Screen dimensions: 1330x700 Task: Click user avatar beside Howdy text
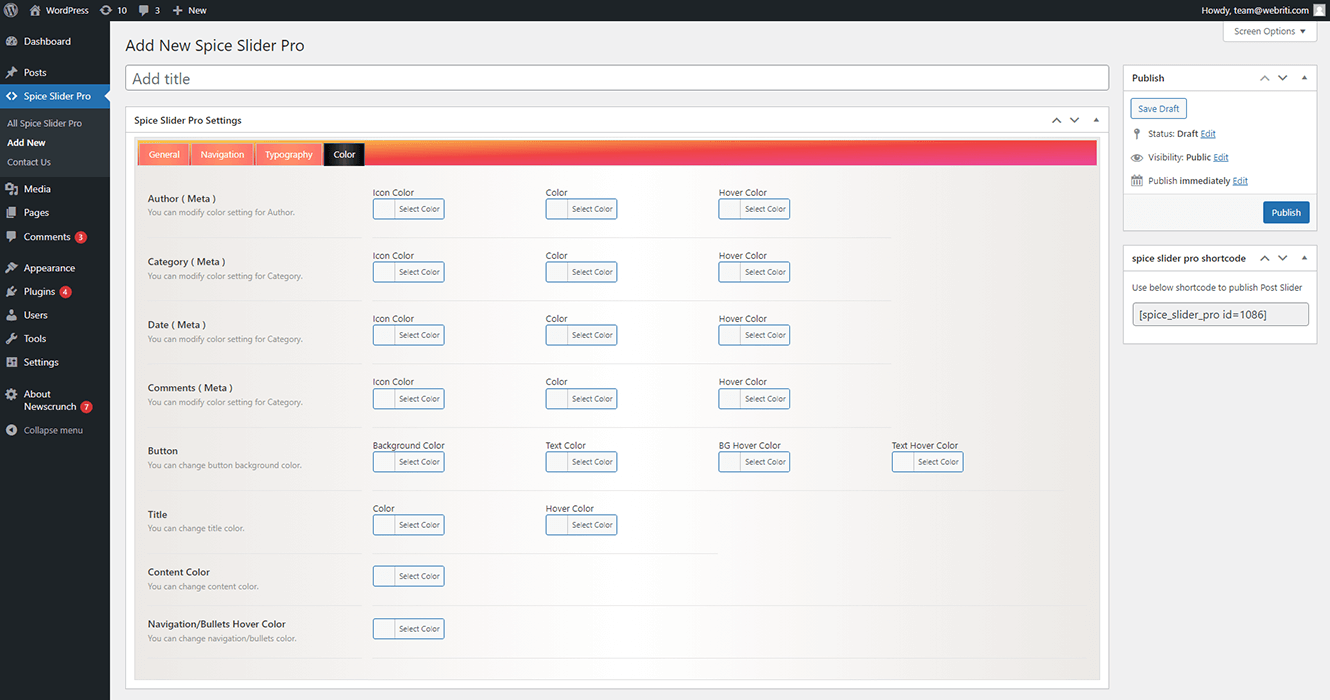[x=1319, y=10]
